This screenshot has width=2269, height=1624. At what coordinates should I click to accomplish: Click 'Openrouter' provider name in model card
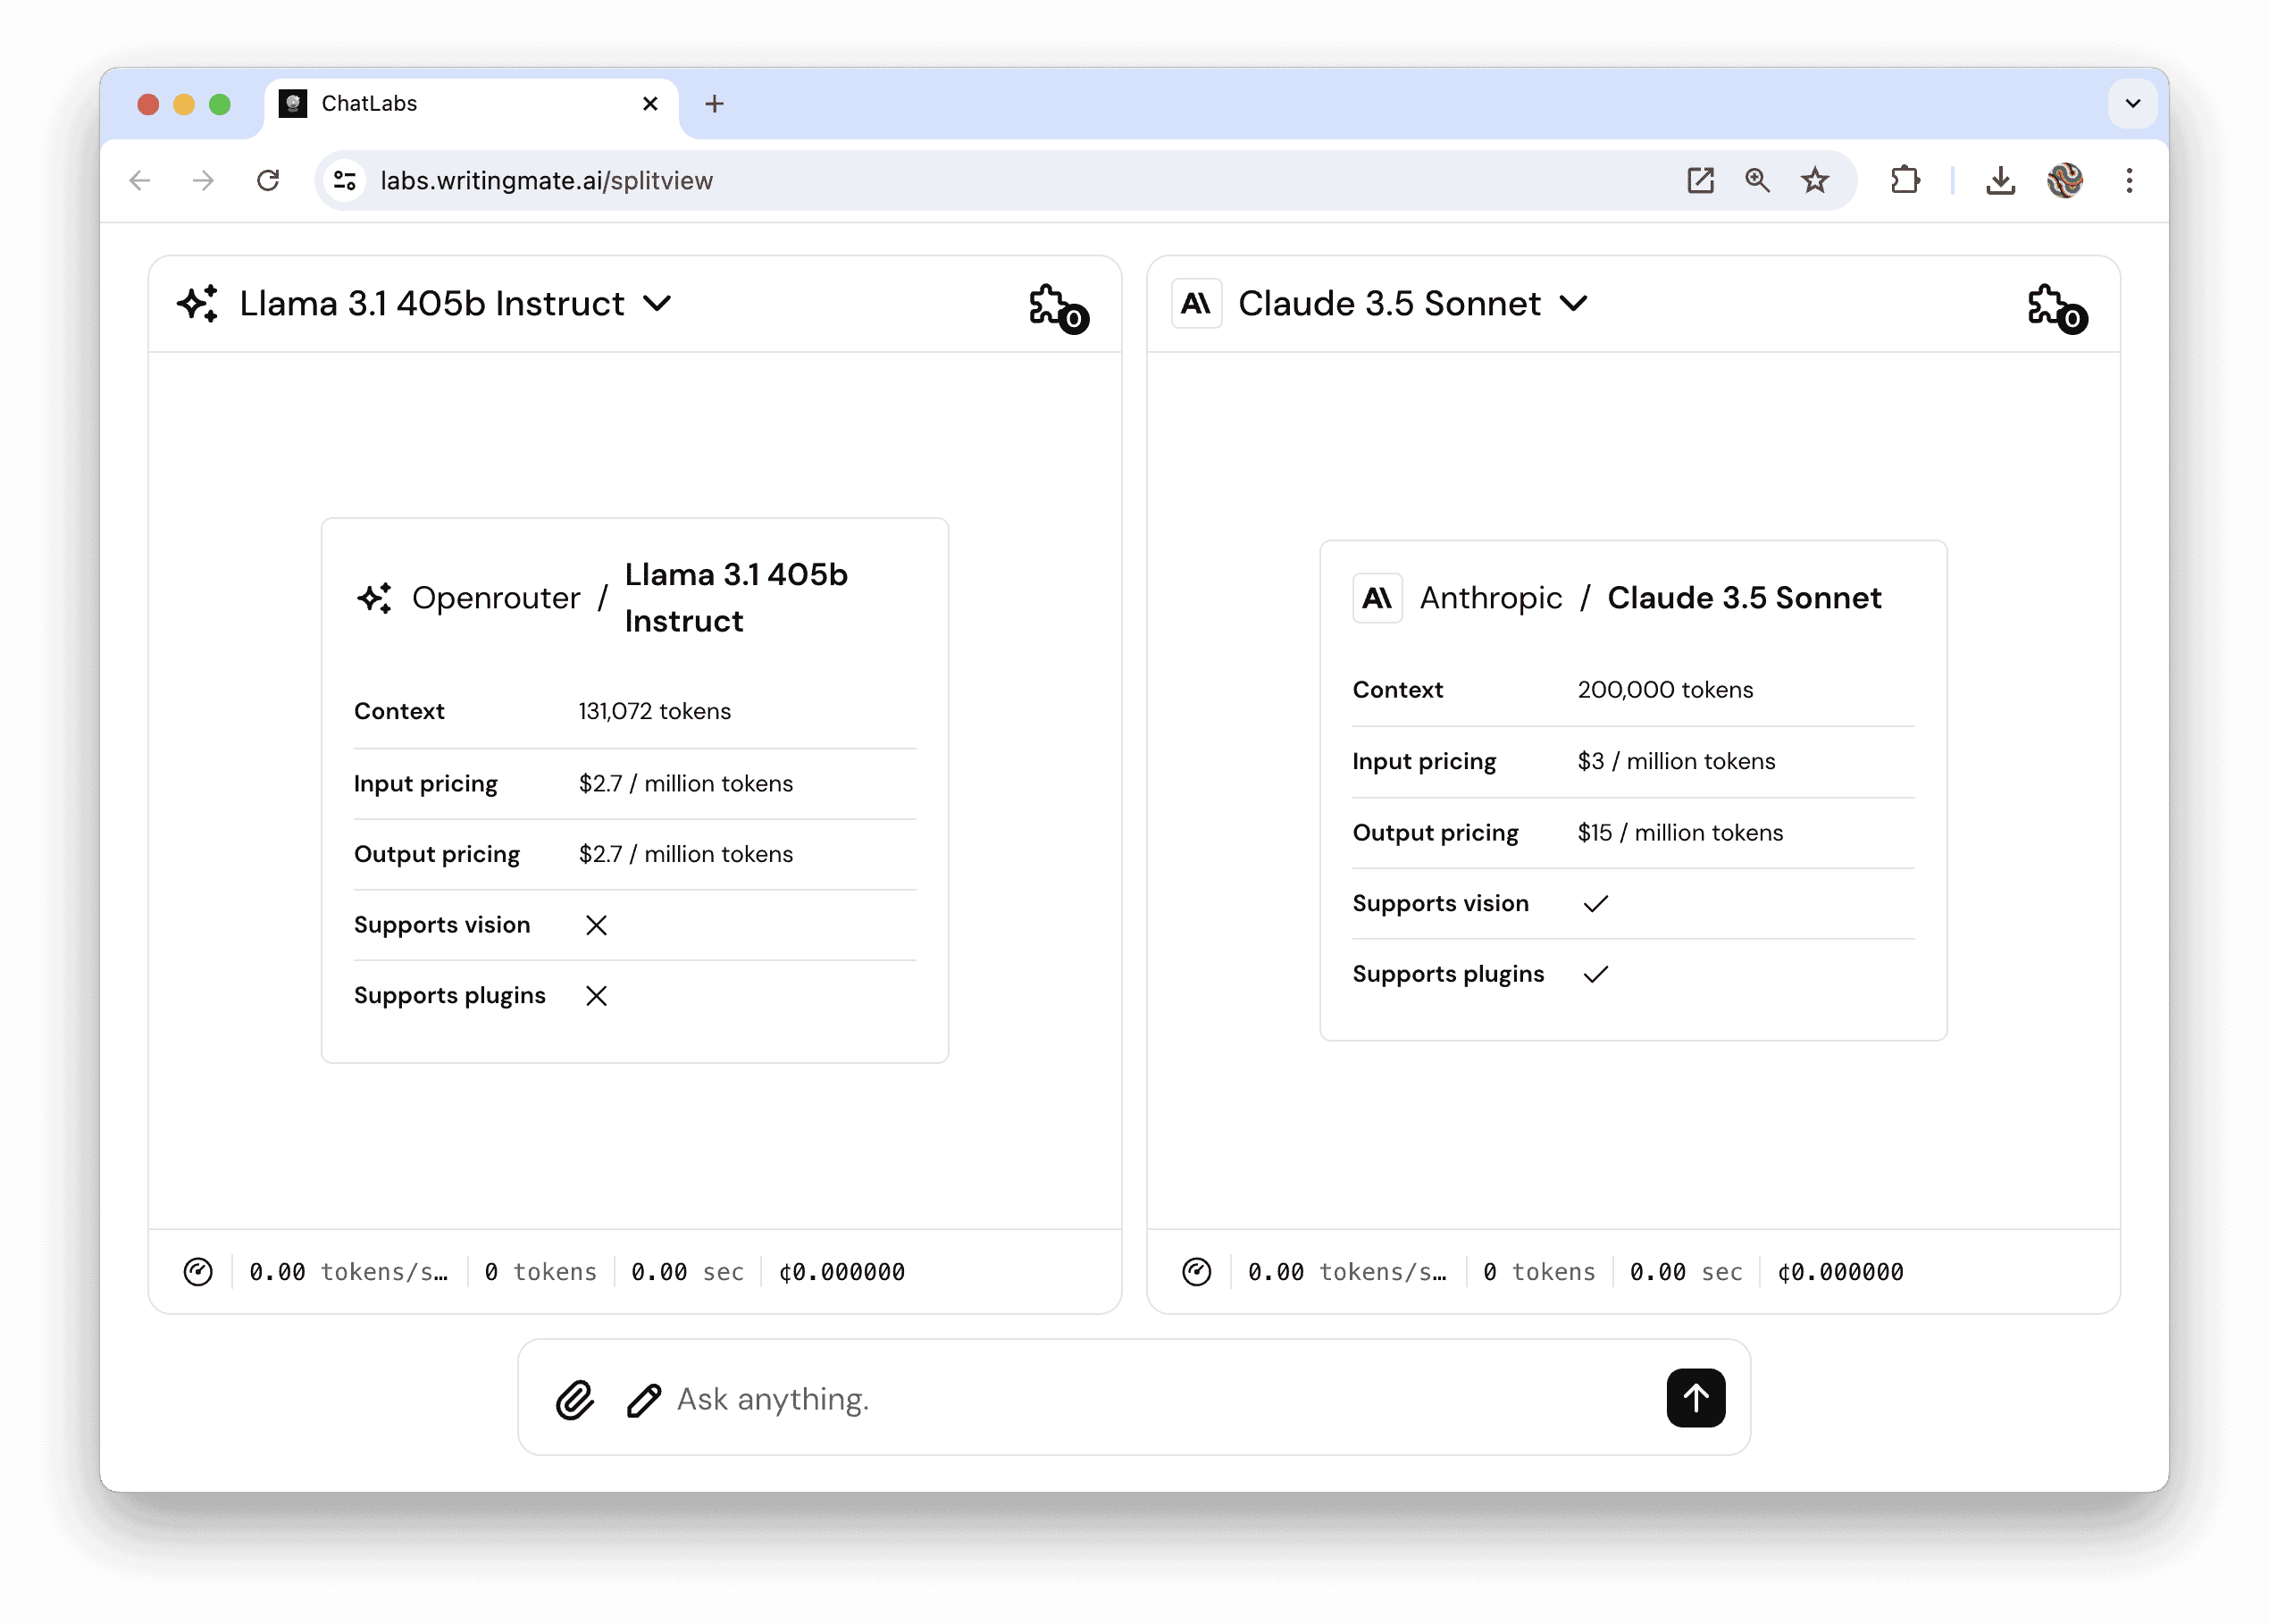pos(496,598)
